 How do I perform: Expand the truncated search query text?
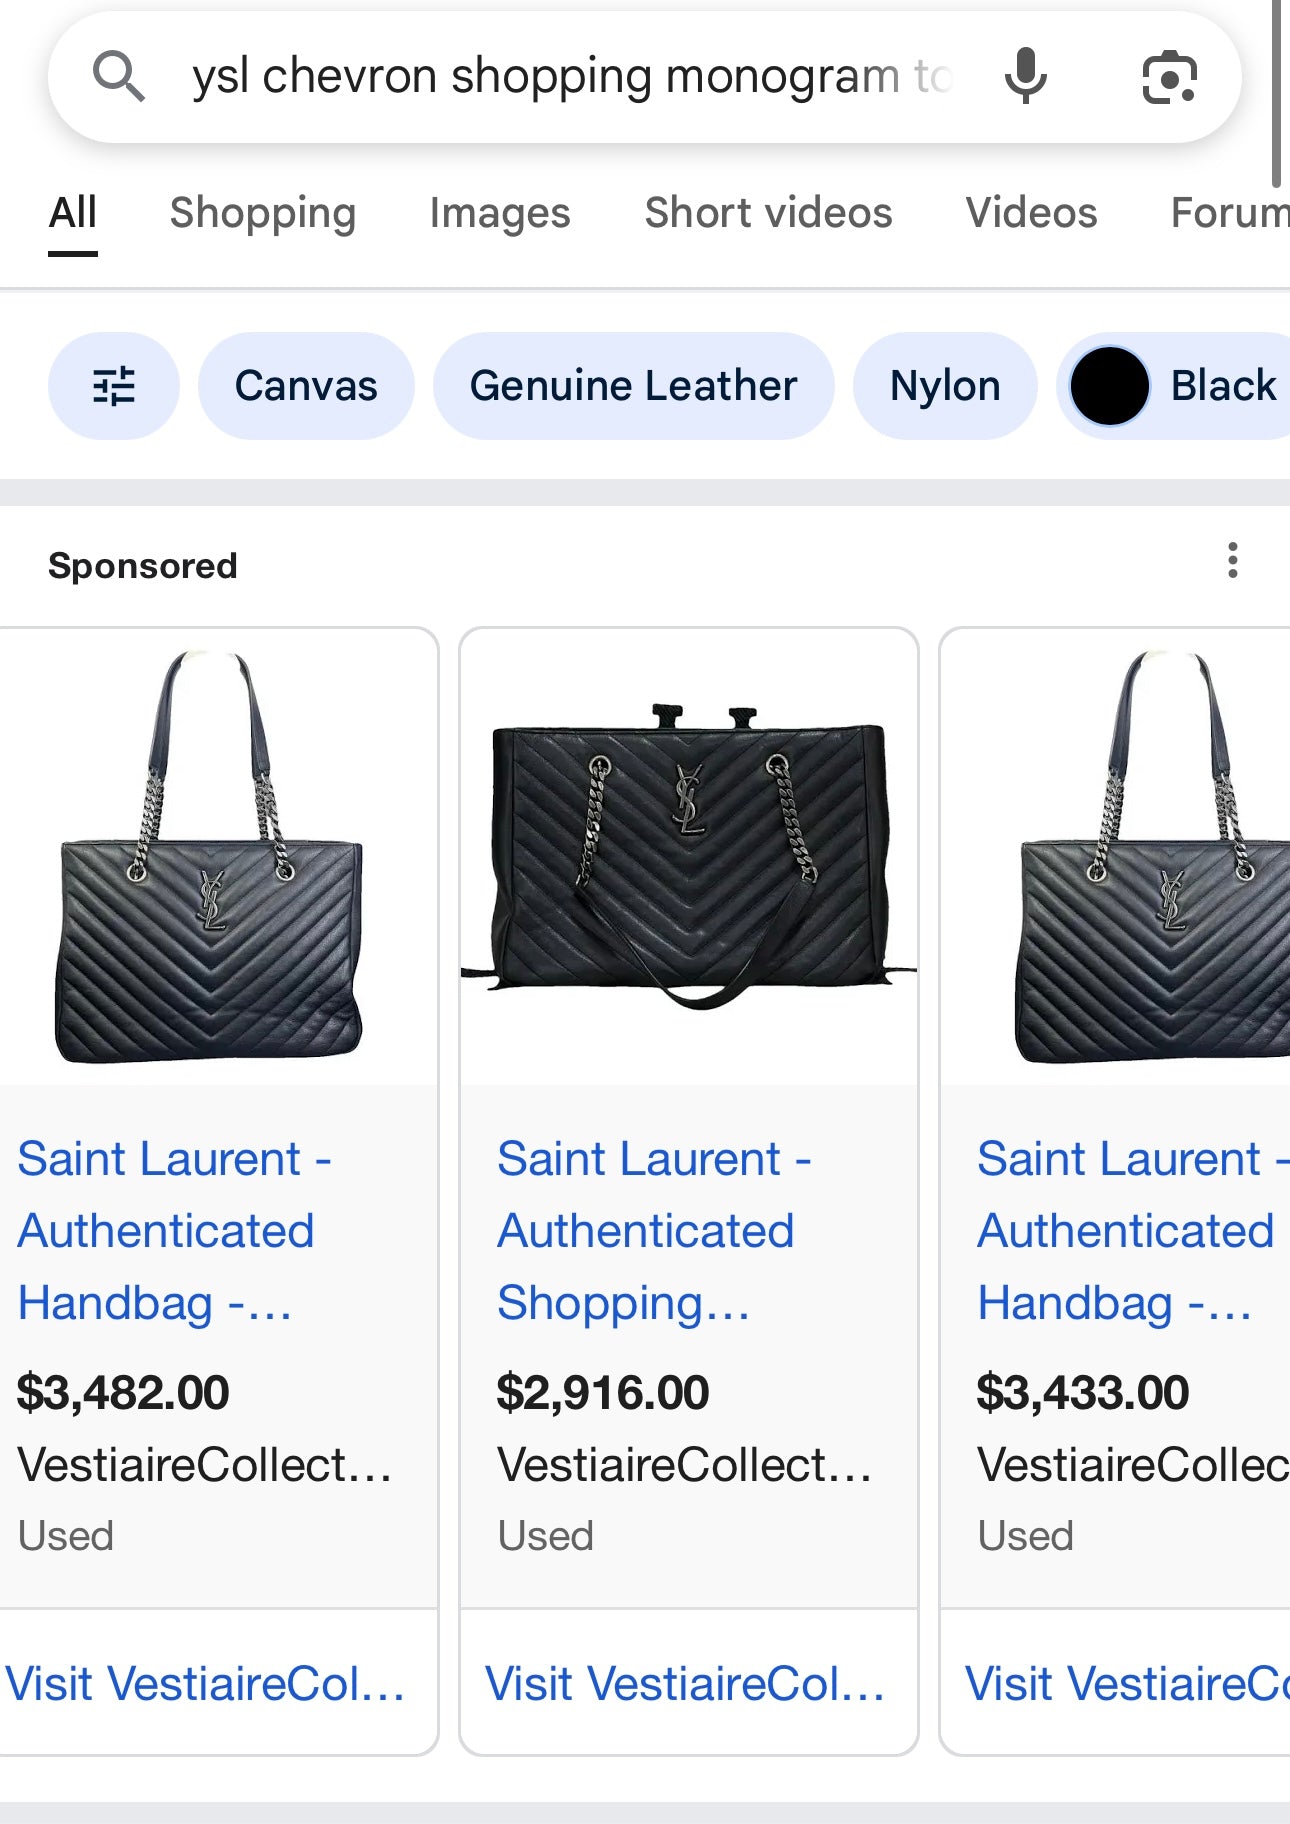tap(570, 77)
